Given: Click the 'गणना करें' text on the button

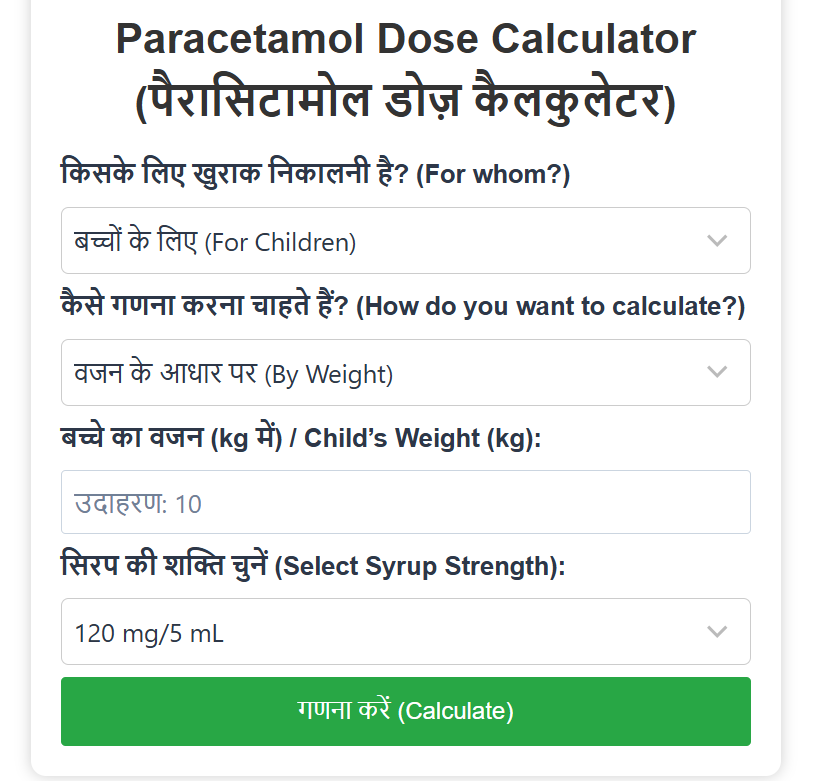Looking at the screenshot, I should point(344,711).
